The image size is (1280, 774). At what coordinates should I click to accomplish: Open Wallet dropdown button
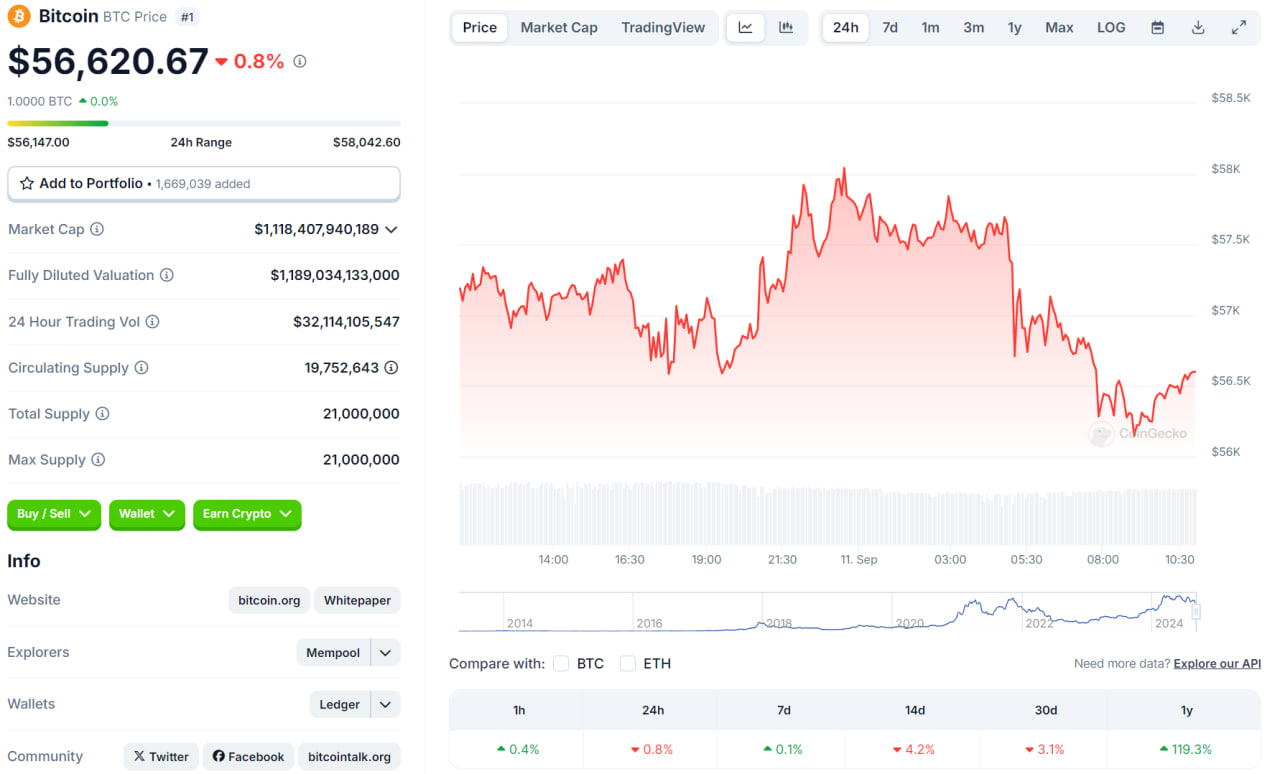pos(147,514)
